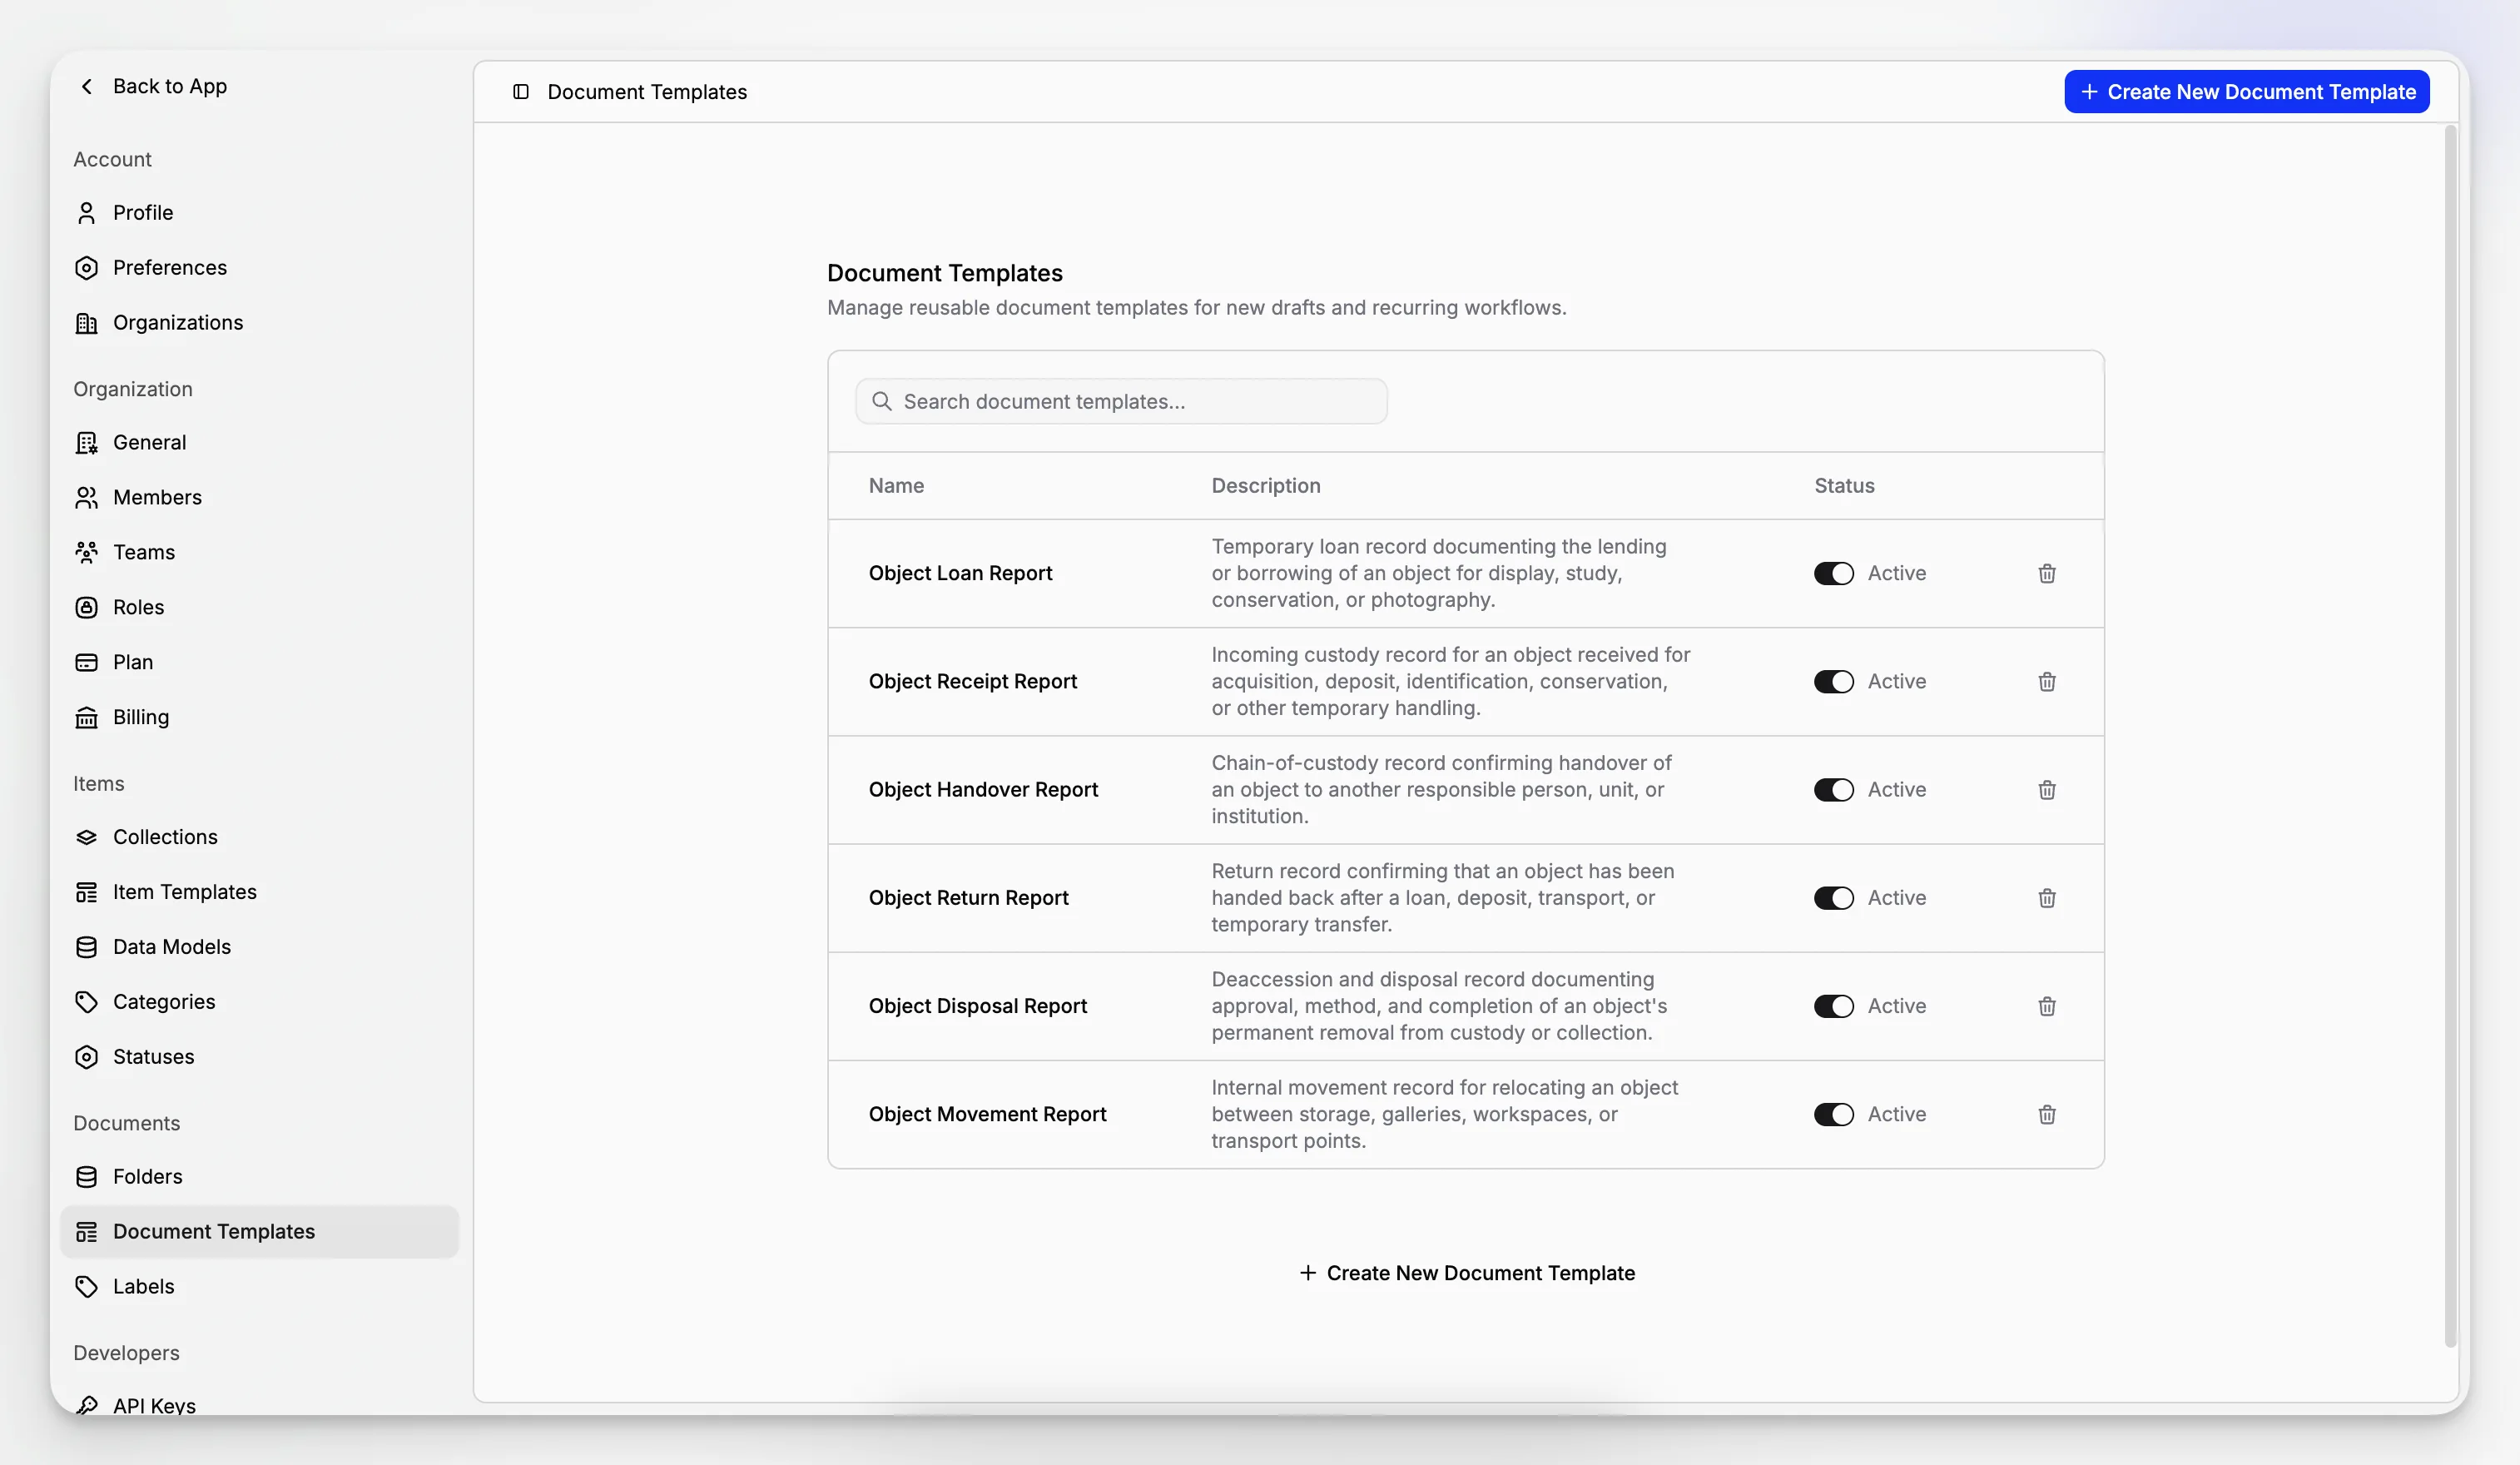Delete Object Loan Report via its trash icon
This screenshot has height=1465, width=2520.
(2047, 574)
